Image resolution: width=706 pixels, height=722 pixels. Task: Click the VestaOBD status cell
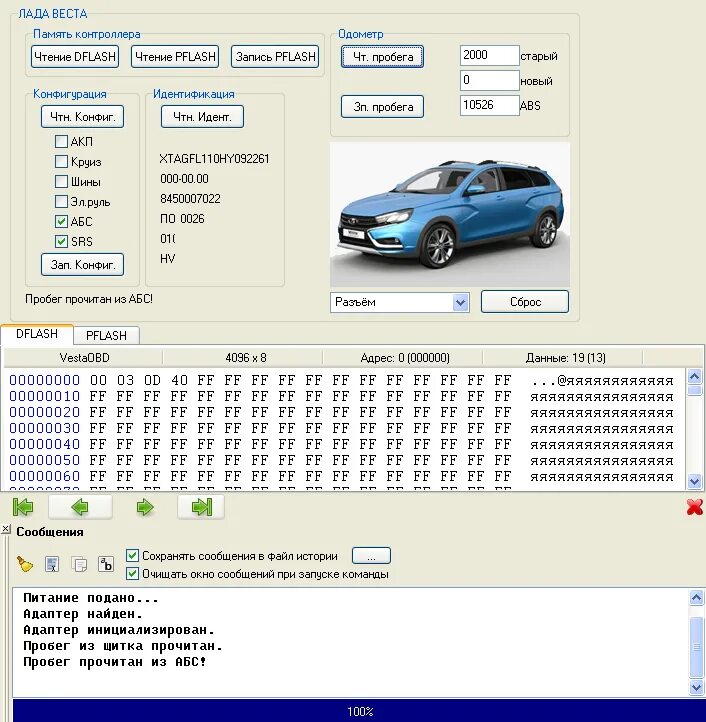[84, 358]
